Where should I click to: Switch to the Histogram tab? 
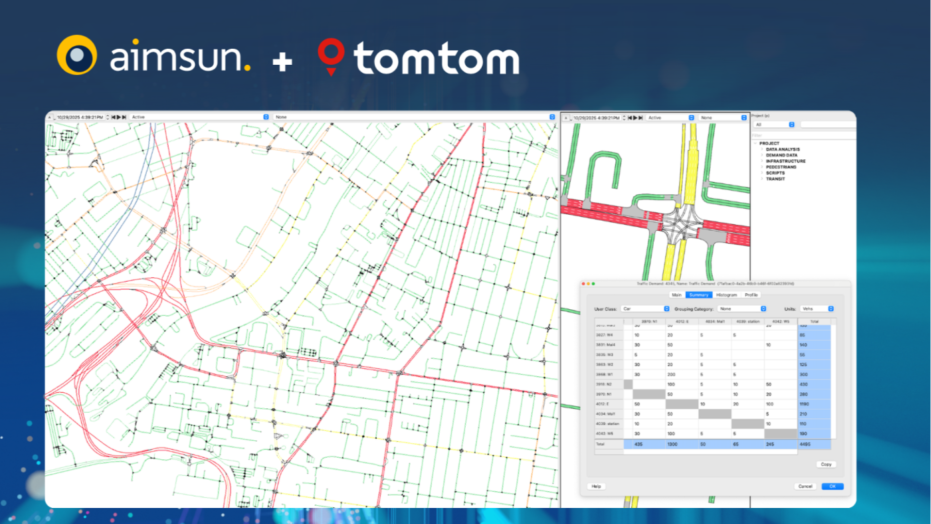[726, 295]
